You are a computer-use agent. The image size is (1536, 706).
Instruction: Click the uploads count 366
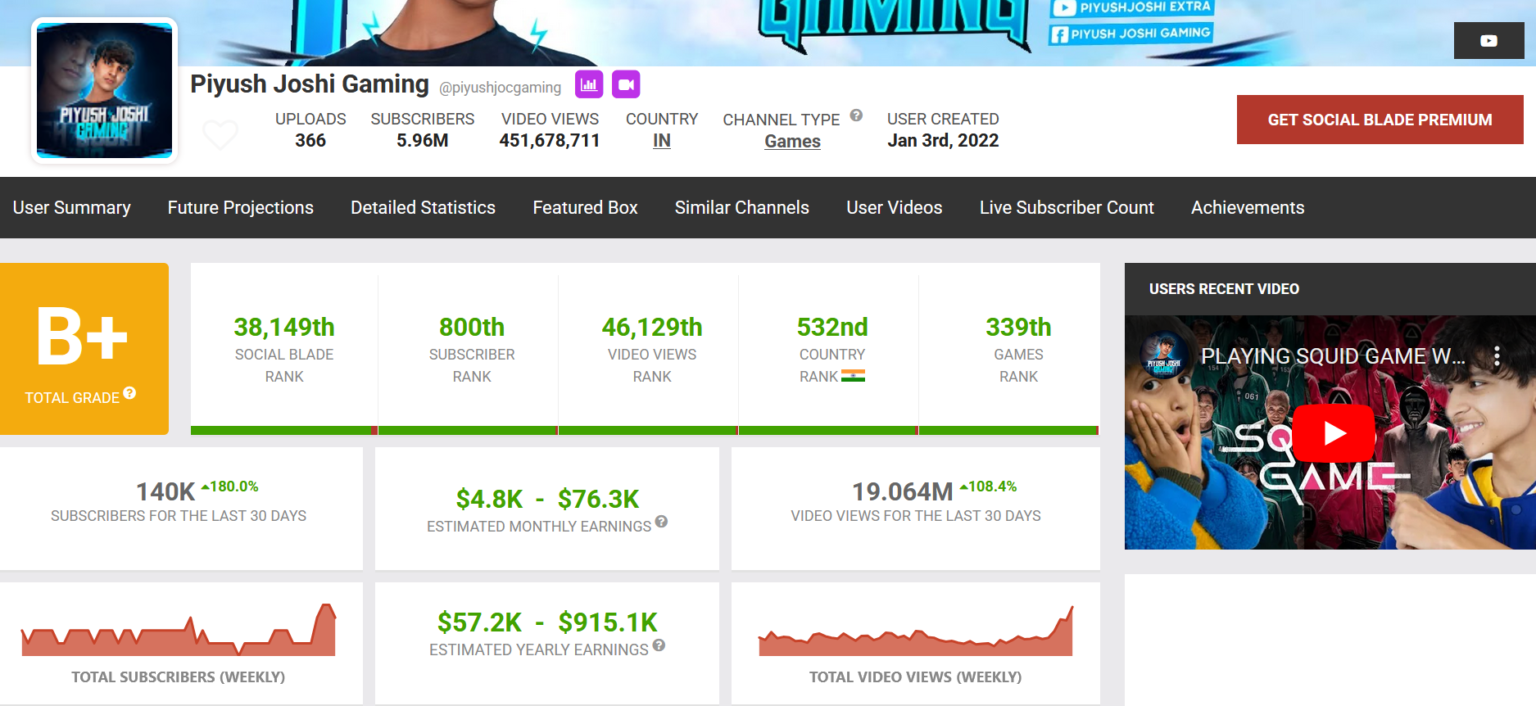310,141
